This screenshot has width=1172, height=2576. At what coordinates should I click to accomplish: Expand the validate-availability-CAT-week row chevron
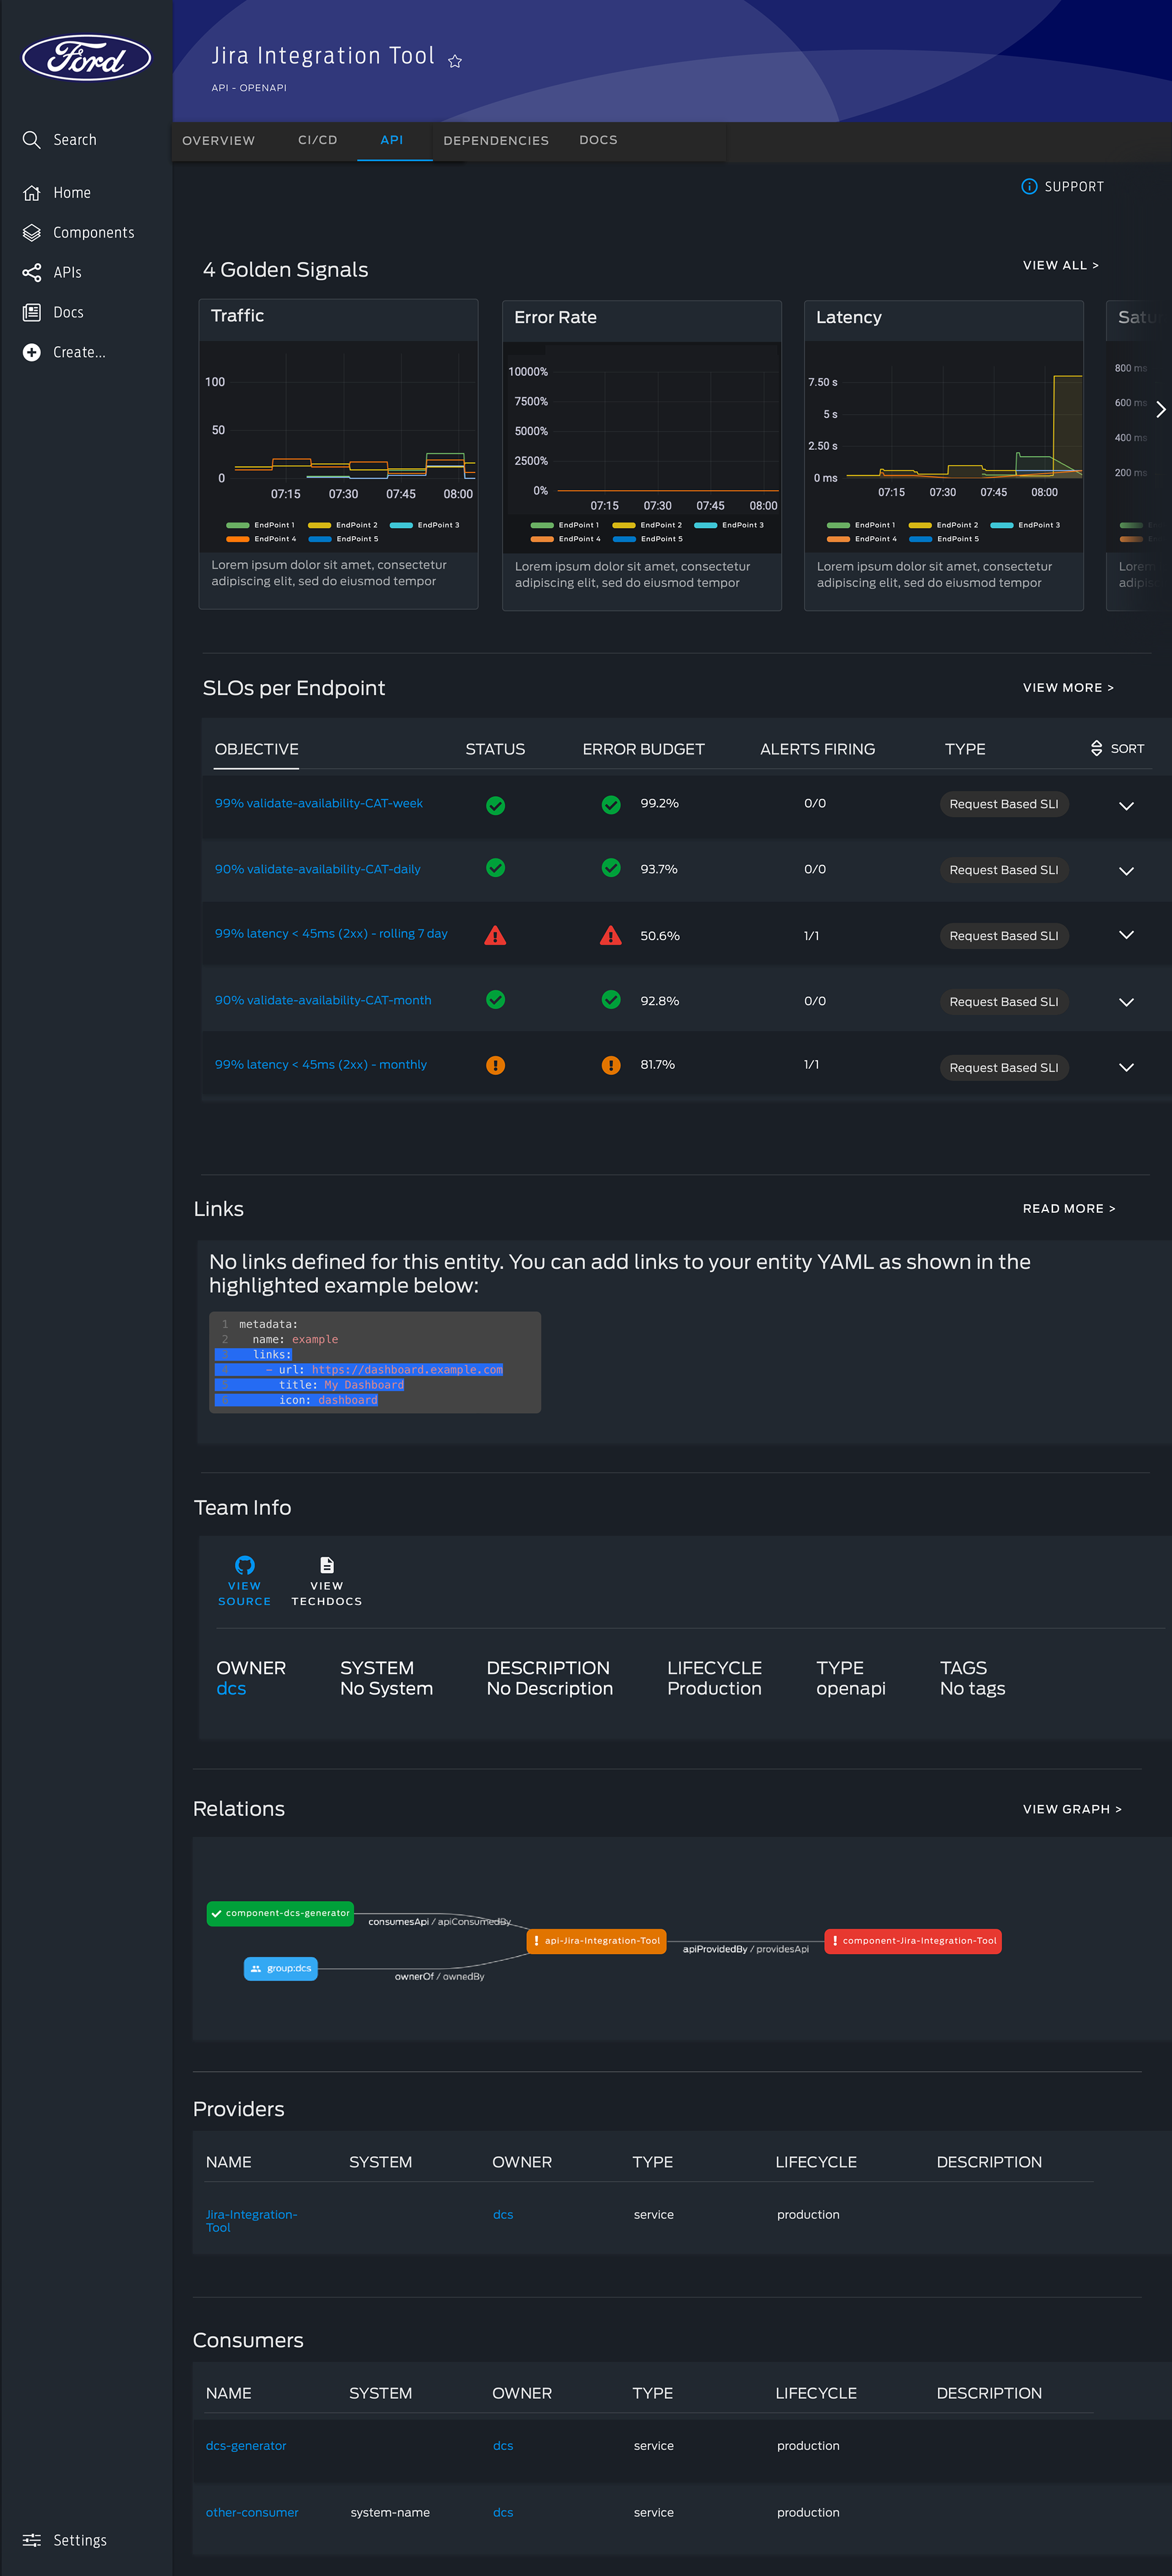(1126, 806)
